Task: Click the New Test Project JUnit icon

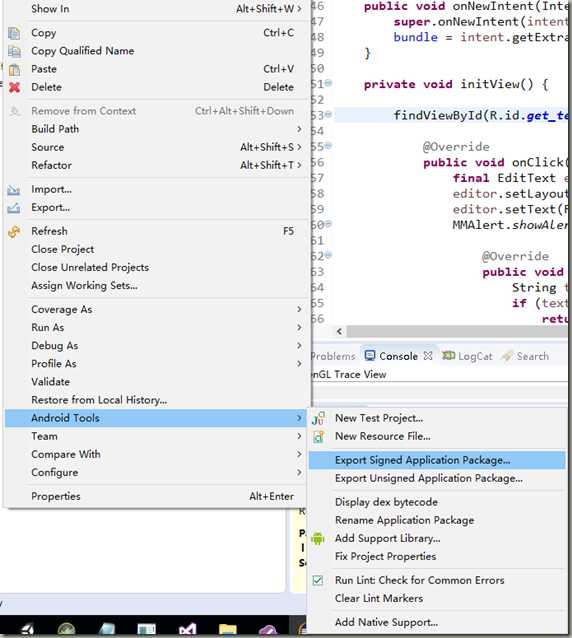Action: pyautogui.click(x=318, y=418)
